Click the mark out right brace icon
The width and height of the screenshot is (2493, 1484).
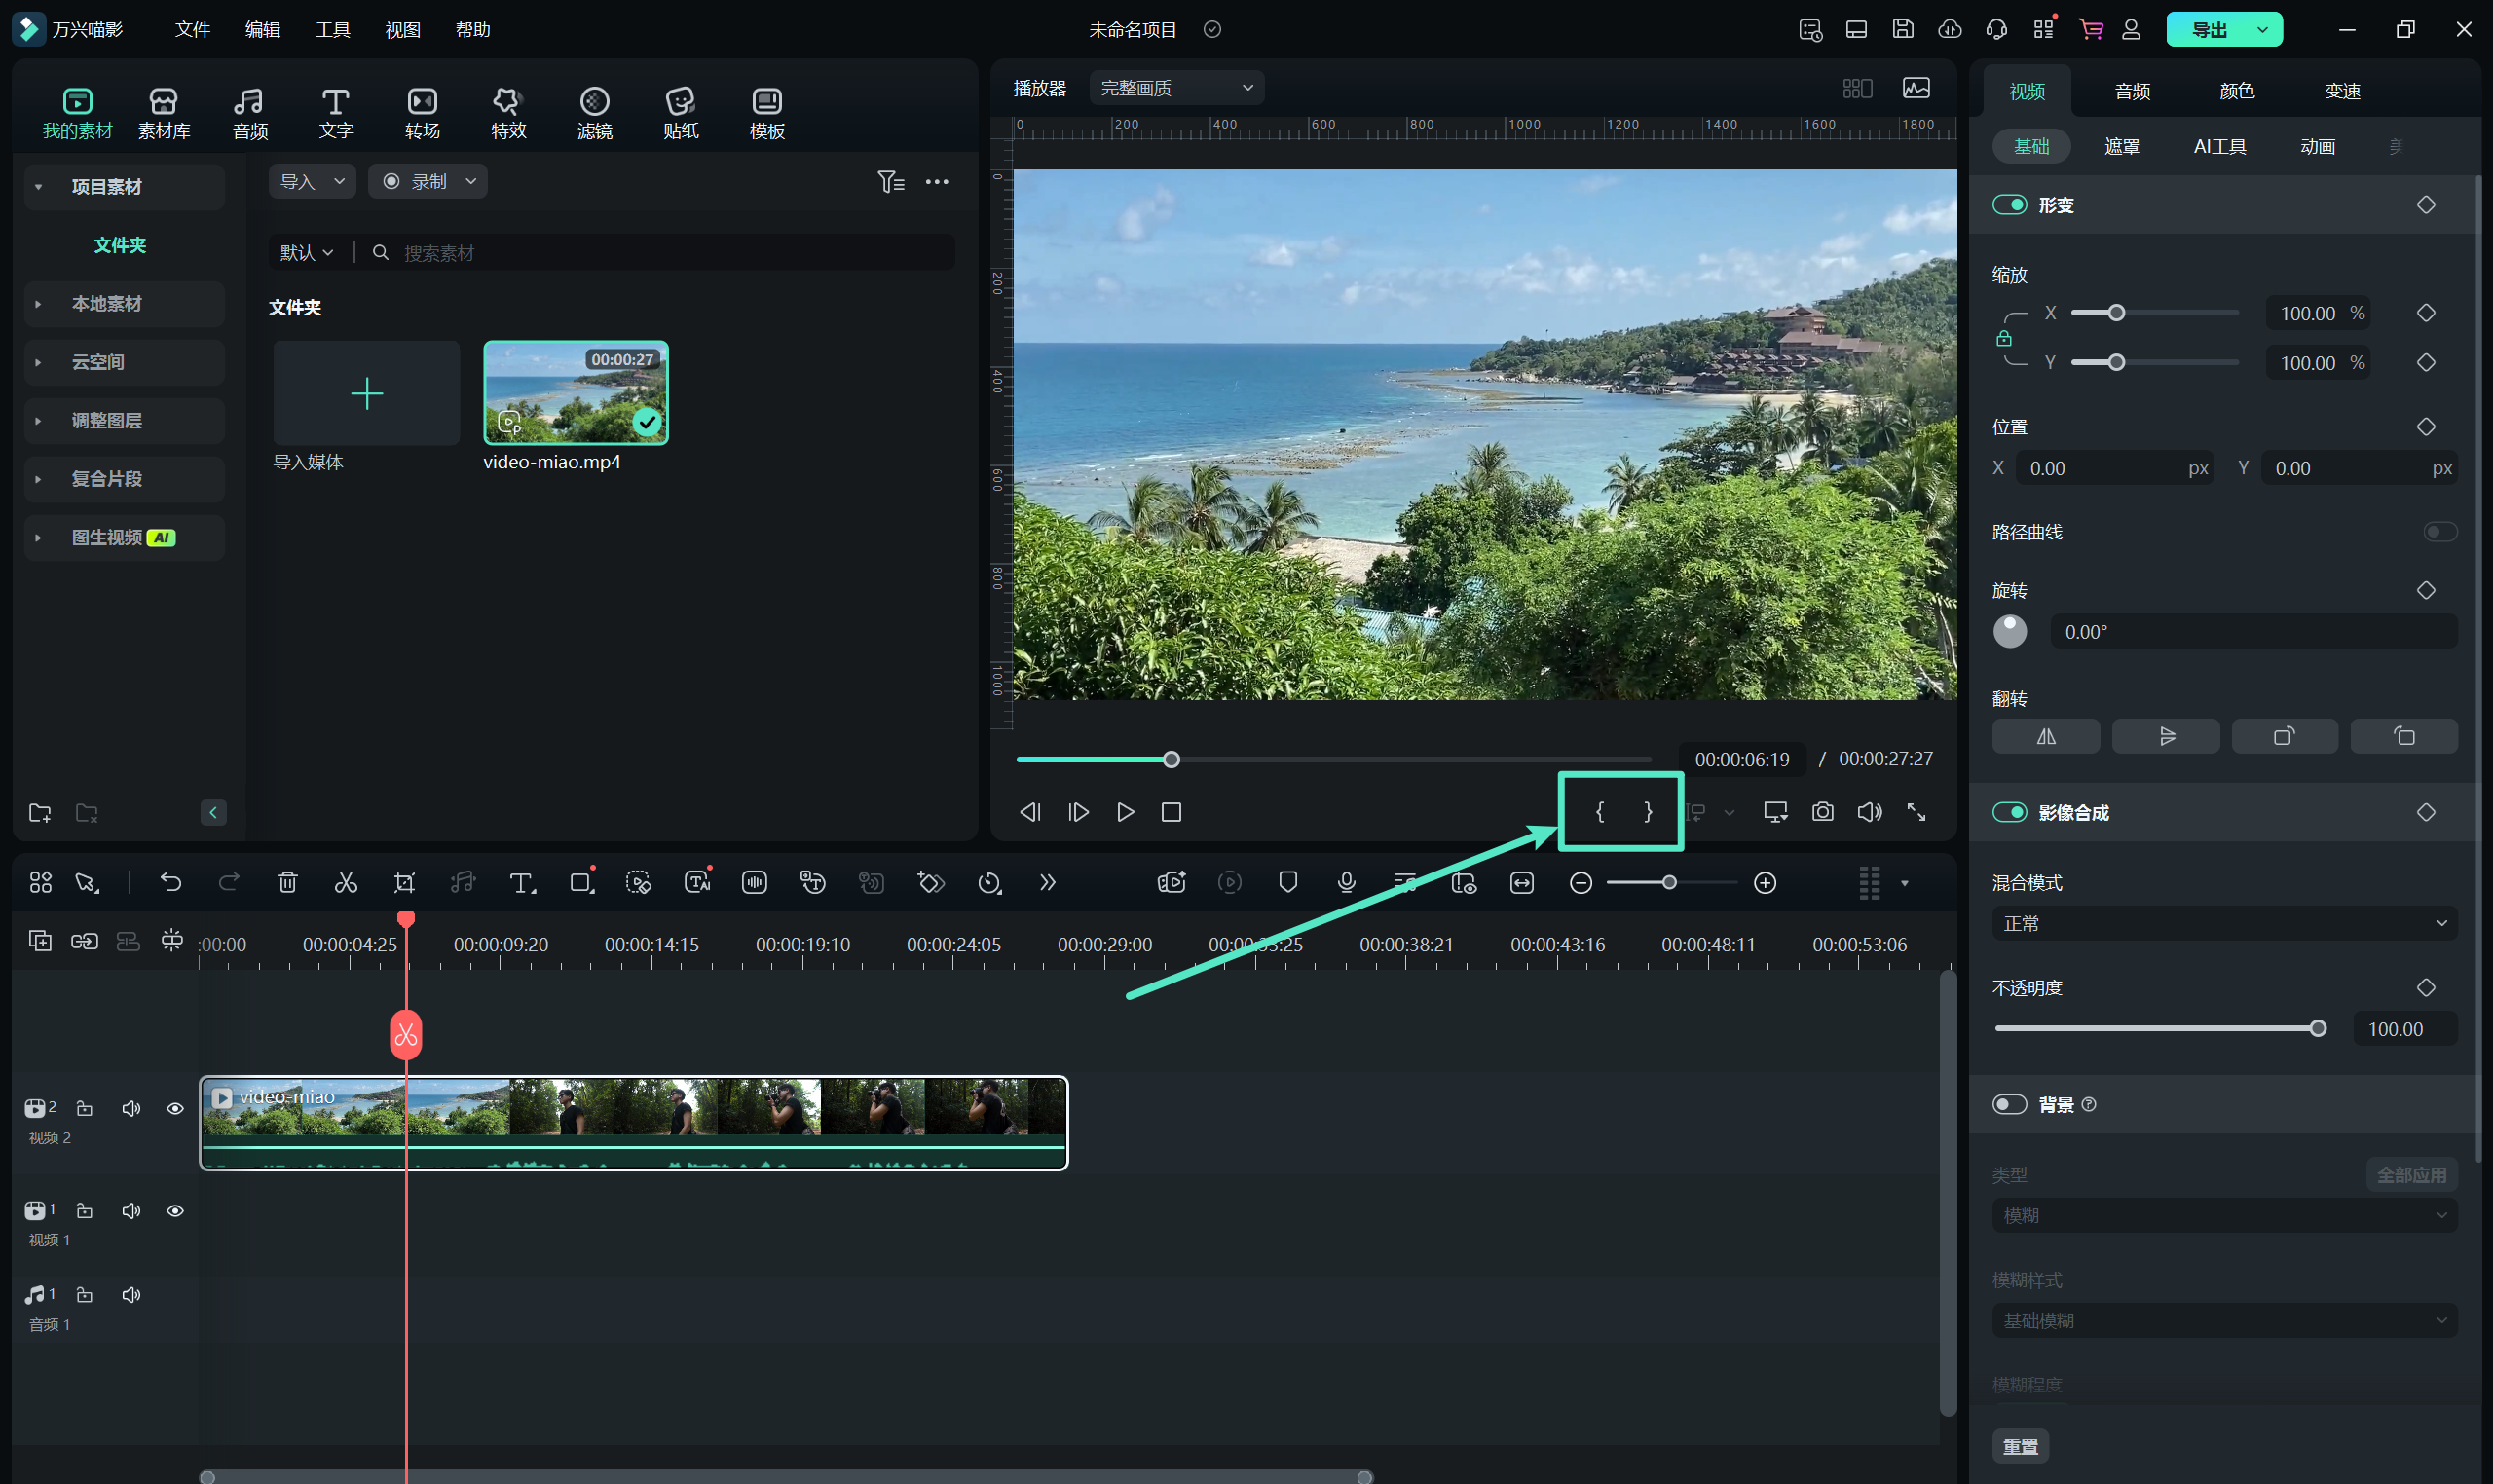tap(1648, 812)
